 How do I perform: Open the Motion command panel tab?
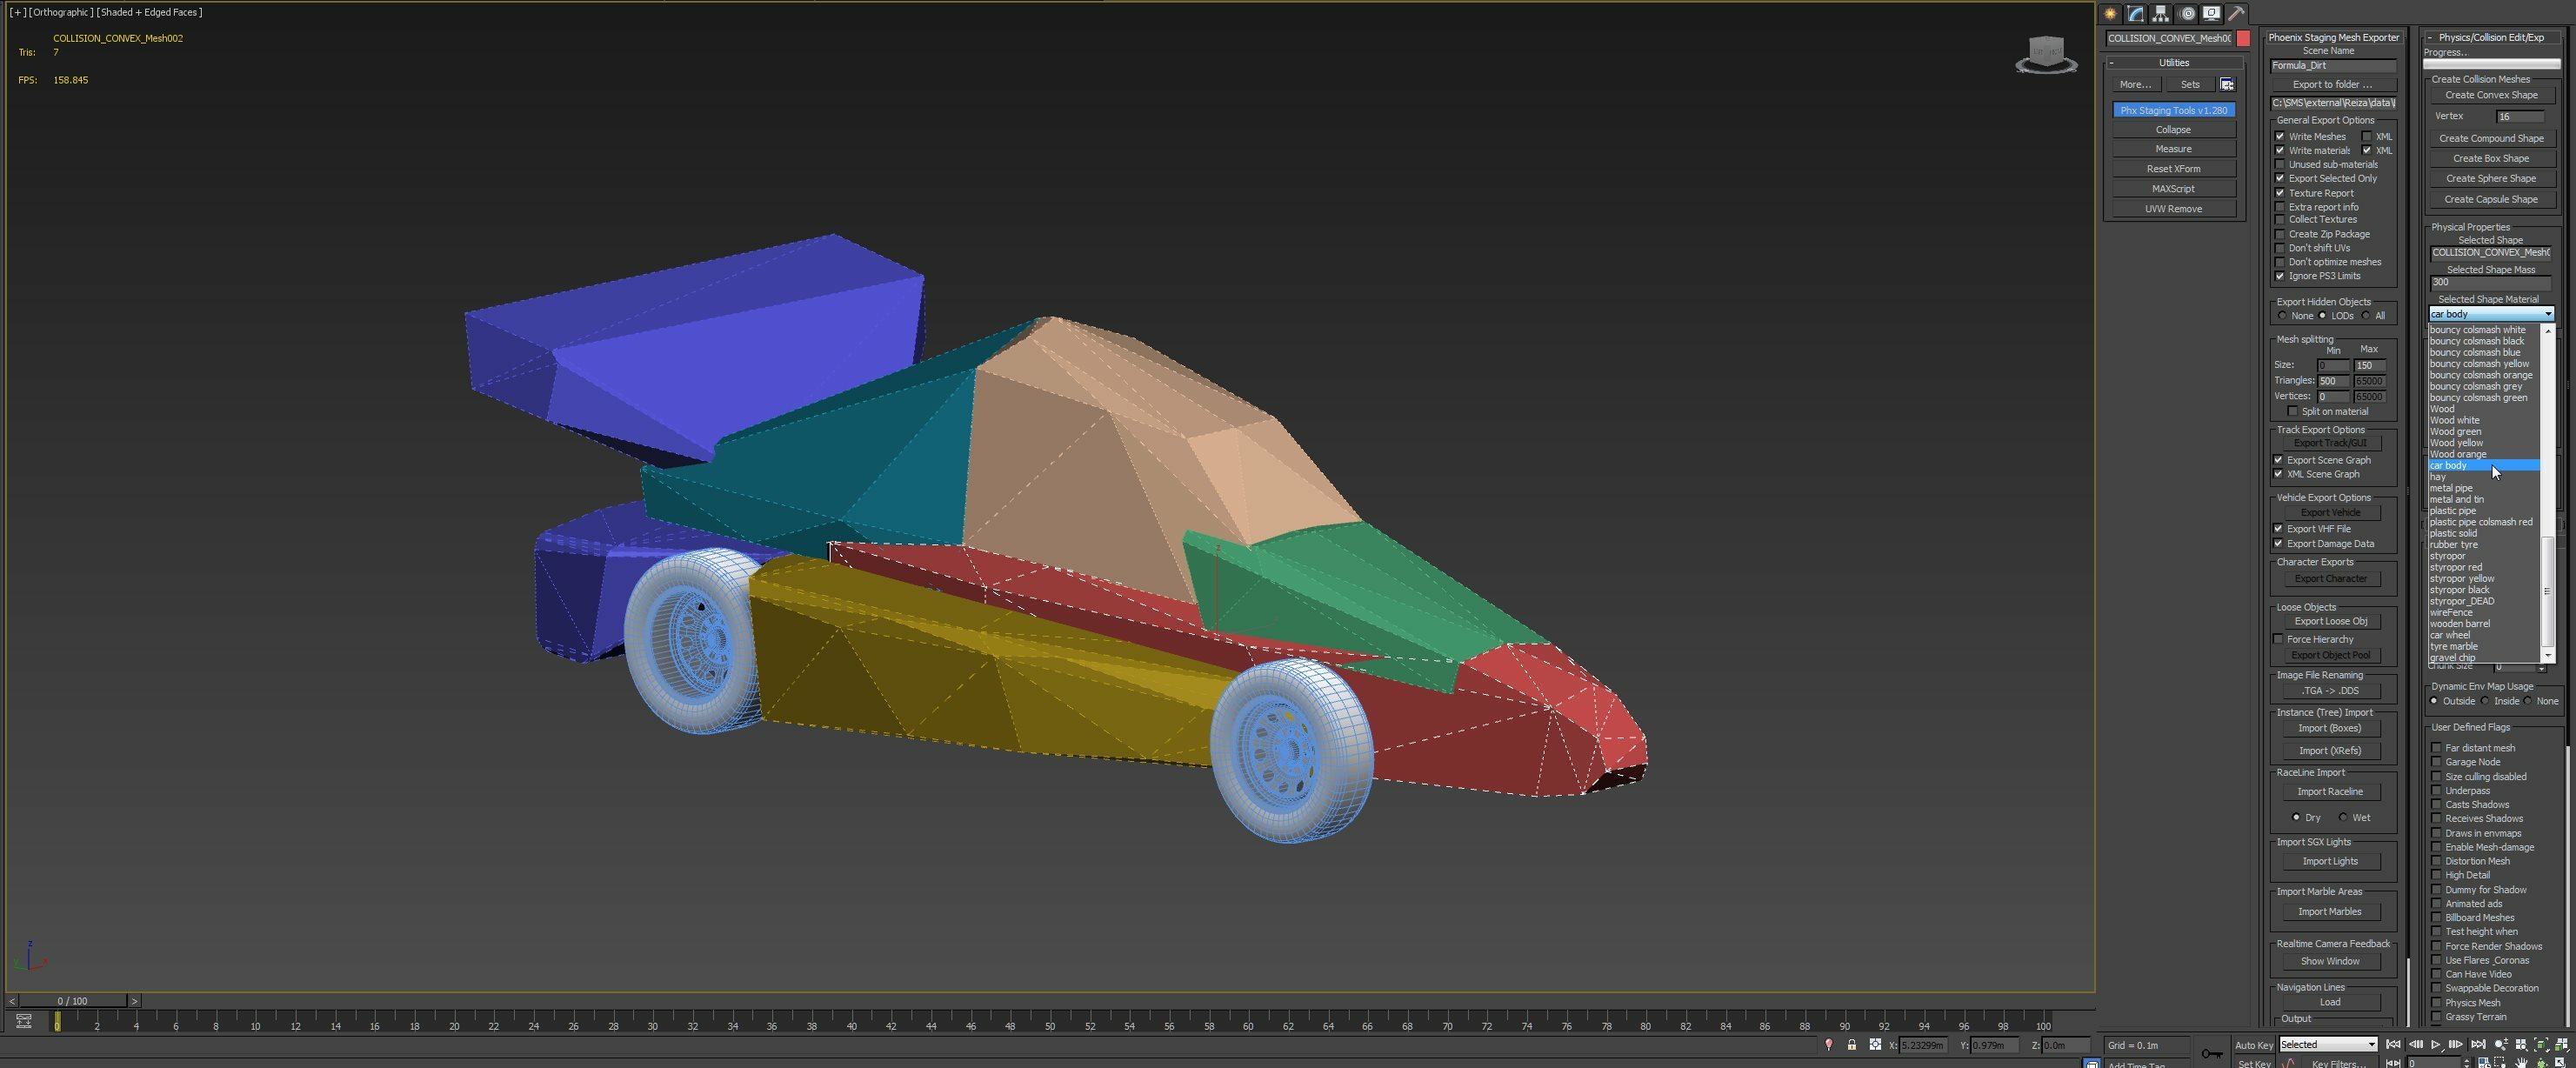pyautogui.click(x=2187, y=14)
